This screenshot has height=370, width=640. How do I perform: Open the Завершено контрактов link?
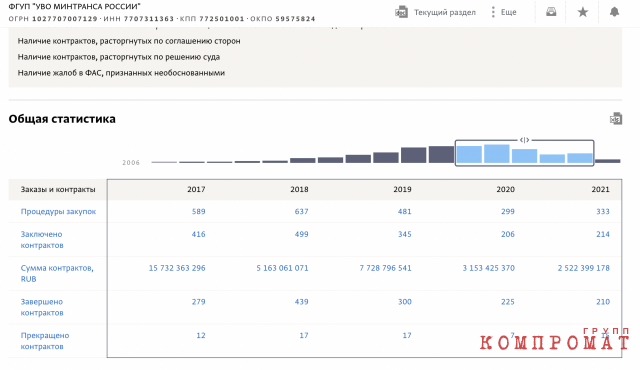(42, 307)
